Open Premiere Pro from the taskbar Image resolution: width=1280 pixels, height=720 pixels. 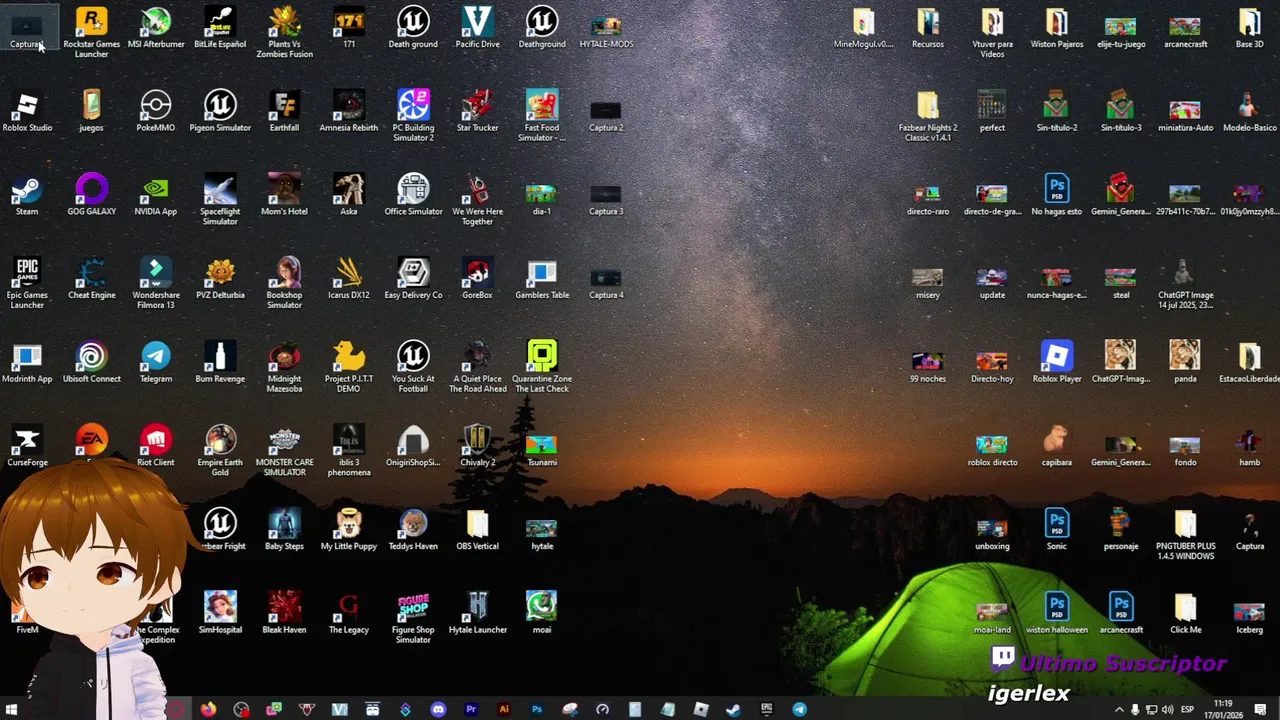(471, 709)
